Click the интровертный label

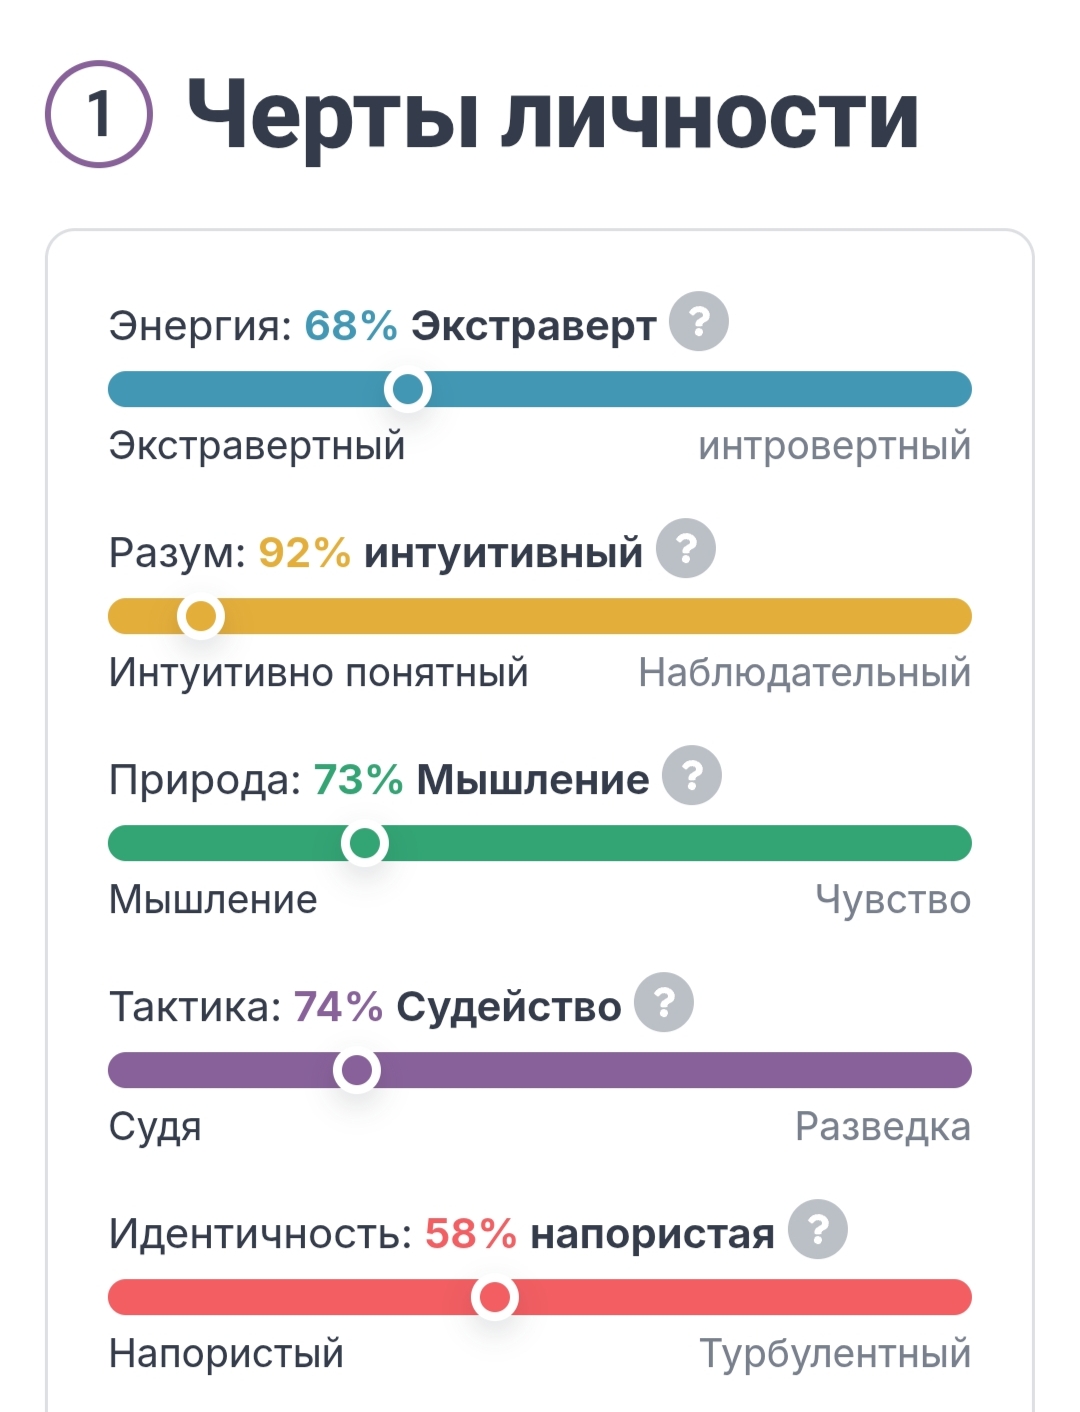pyautogui.click(x=834, y=446)
